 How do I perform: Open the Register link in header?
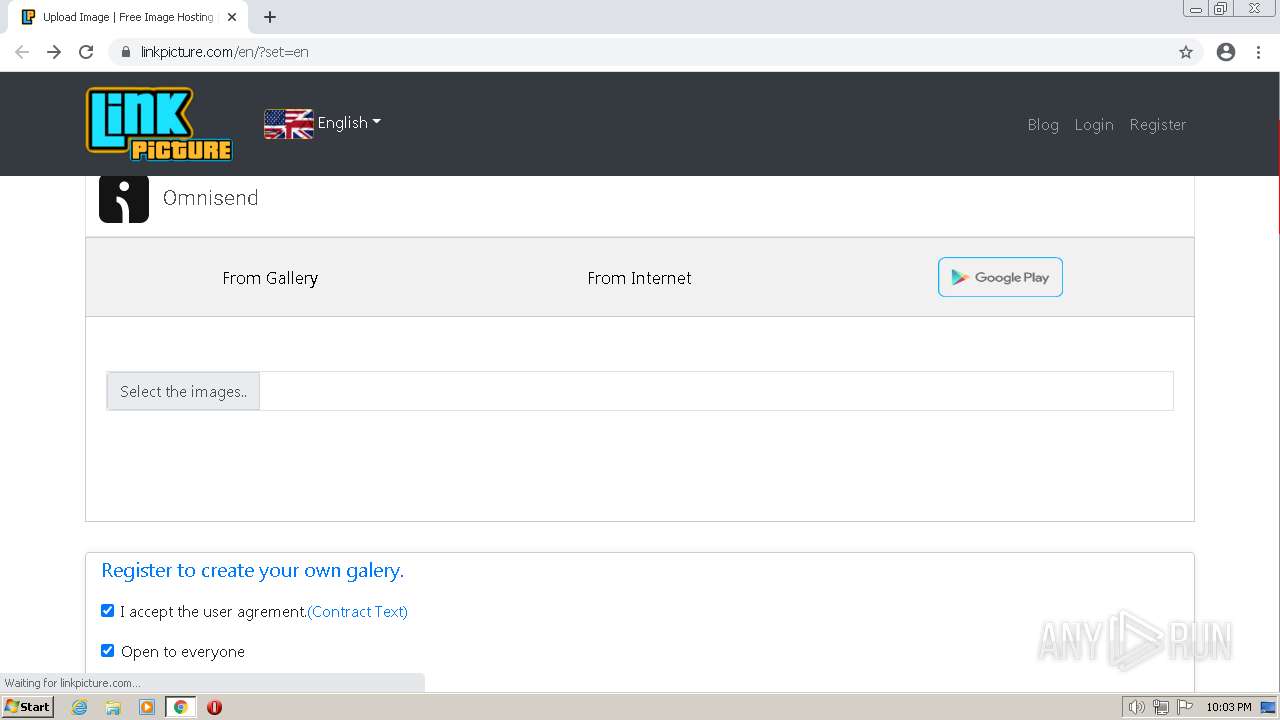pos(1158,124)
